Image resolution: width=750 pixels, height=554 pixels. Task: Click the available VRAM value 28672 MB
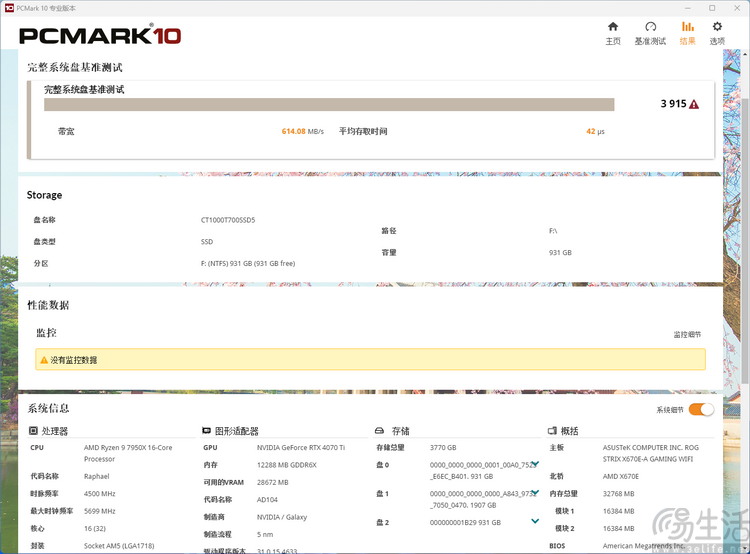[273, 482]
